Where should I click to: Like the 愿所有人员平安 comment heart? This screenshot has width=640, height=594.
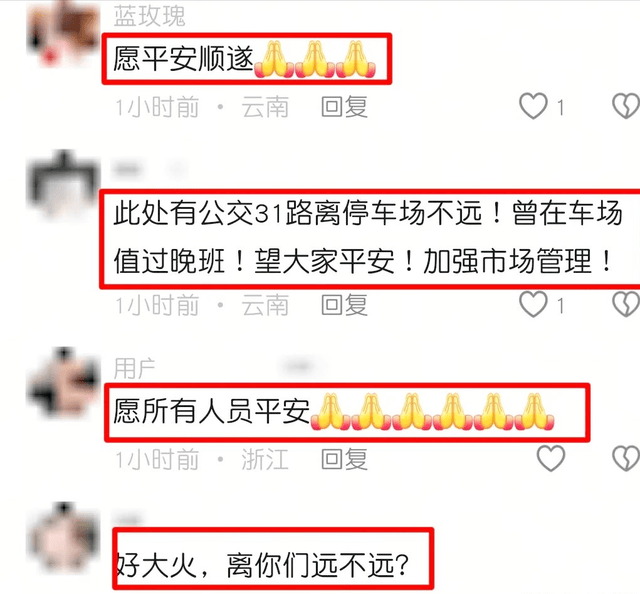click(551, 458)
